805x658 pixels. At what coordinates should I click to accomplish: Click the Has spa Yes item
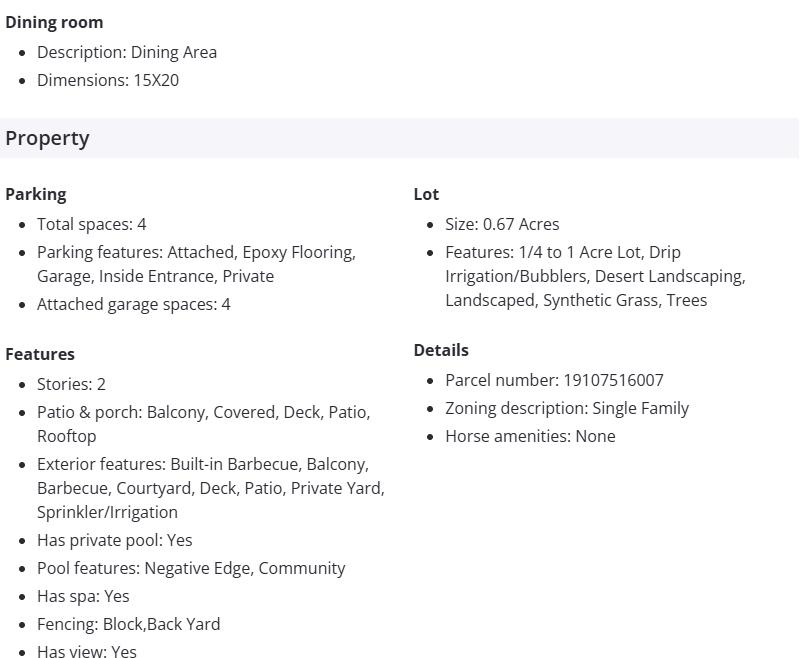pyautogui.click(x=83, y=596)
